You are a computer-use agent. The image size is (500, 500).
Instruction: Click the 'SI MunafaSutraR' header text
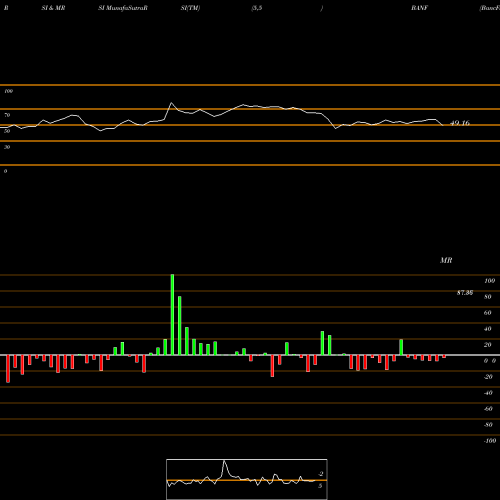(123, 8)
